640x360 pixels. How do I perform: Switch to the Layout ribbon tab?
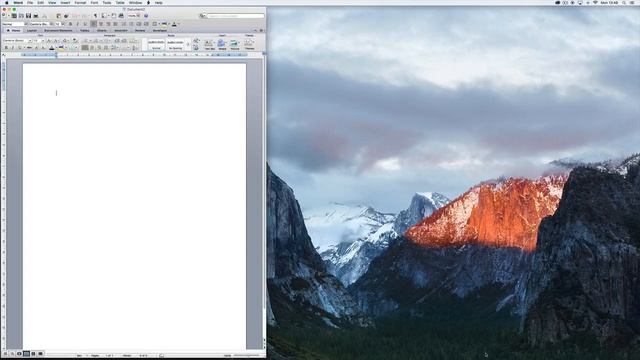click(x=32, y=30)
